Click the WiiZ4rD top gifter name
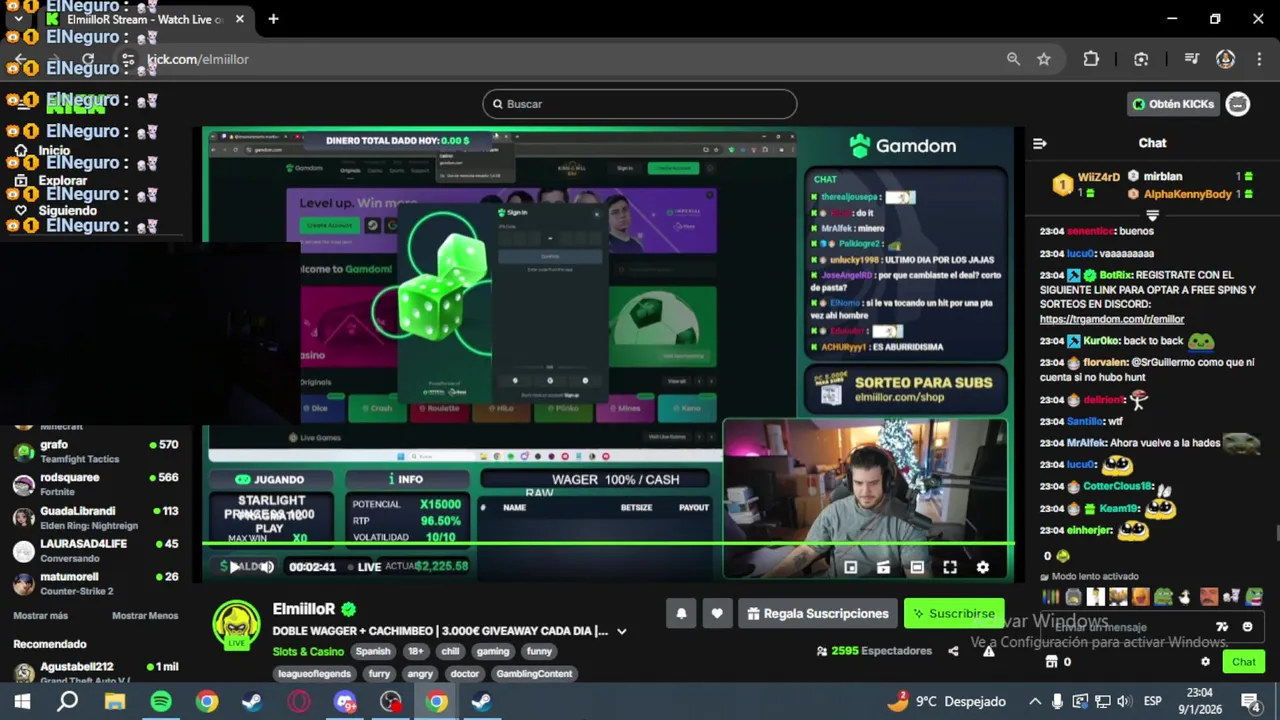The image size is (1280, 720). point(1098,177)
